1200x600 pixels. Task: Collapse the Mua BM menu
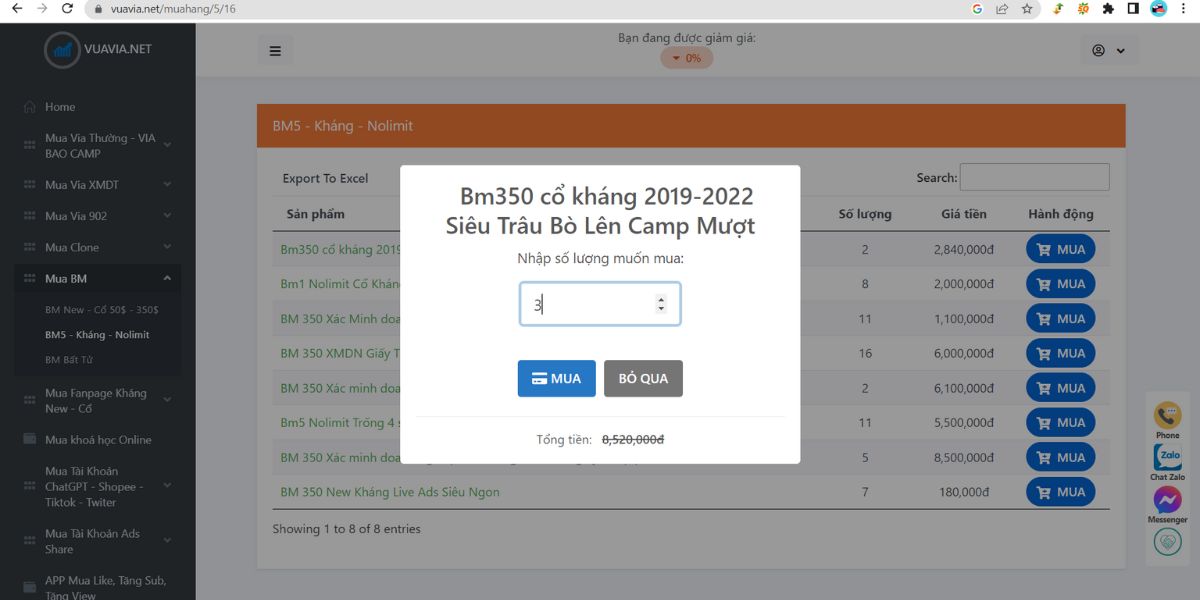pos(97,278)
